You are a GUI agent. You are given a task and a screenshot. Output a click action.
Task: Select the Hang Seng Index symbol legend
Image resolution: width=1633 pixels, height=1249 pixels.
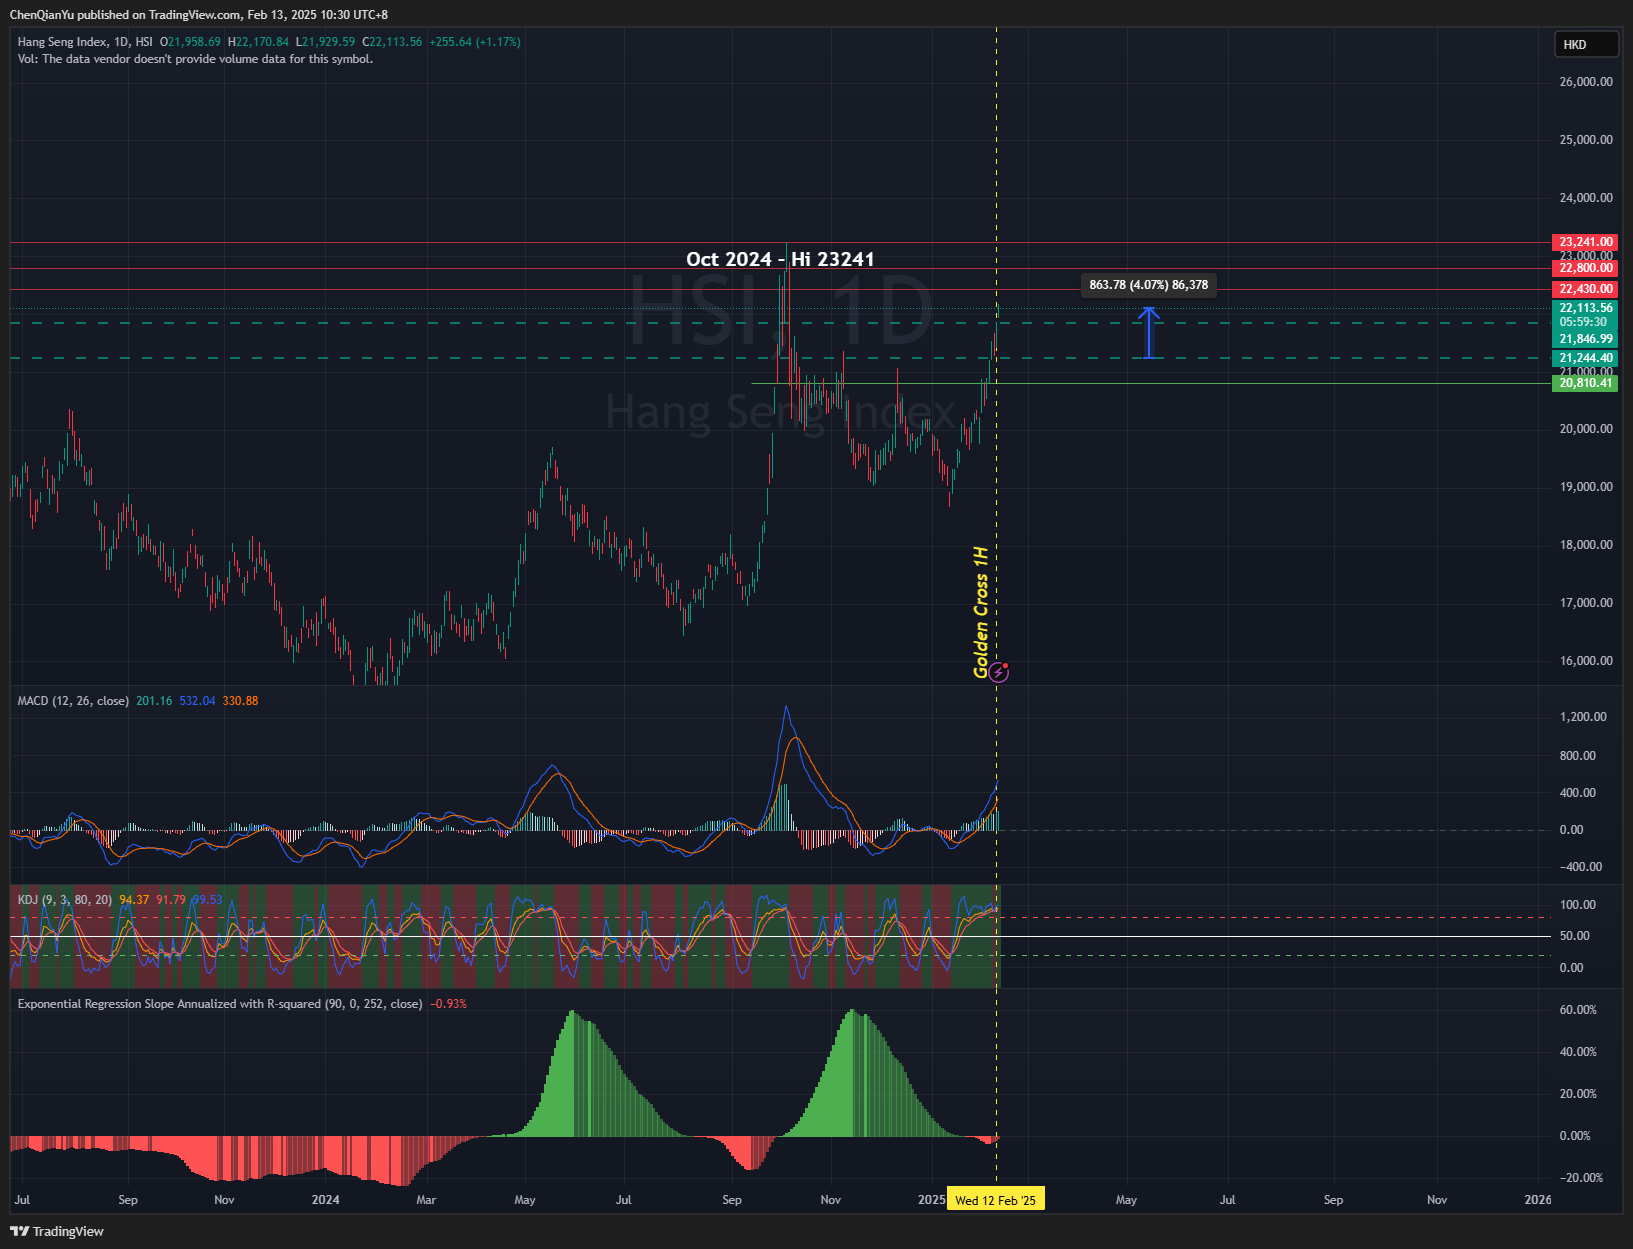[85, 42]
